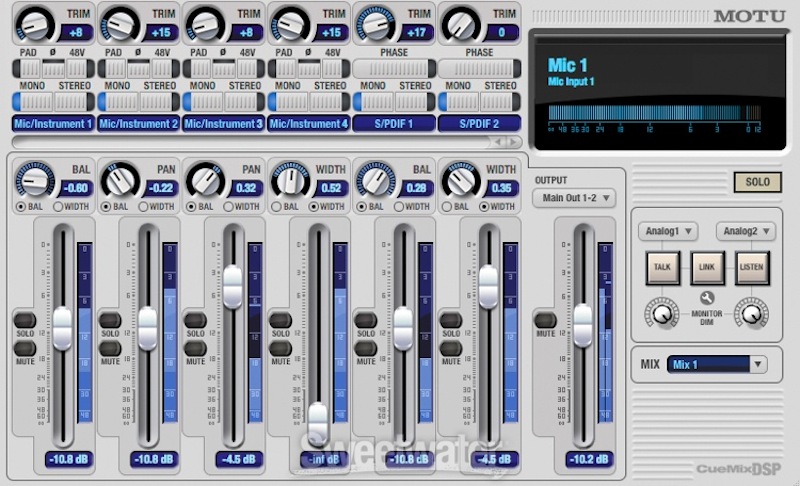This screenshot has height=486, width=800.
Task: Click the Mic/Instrument 1 trim knob
Action: (35, 24)
